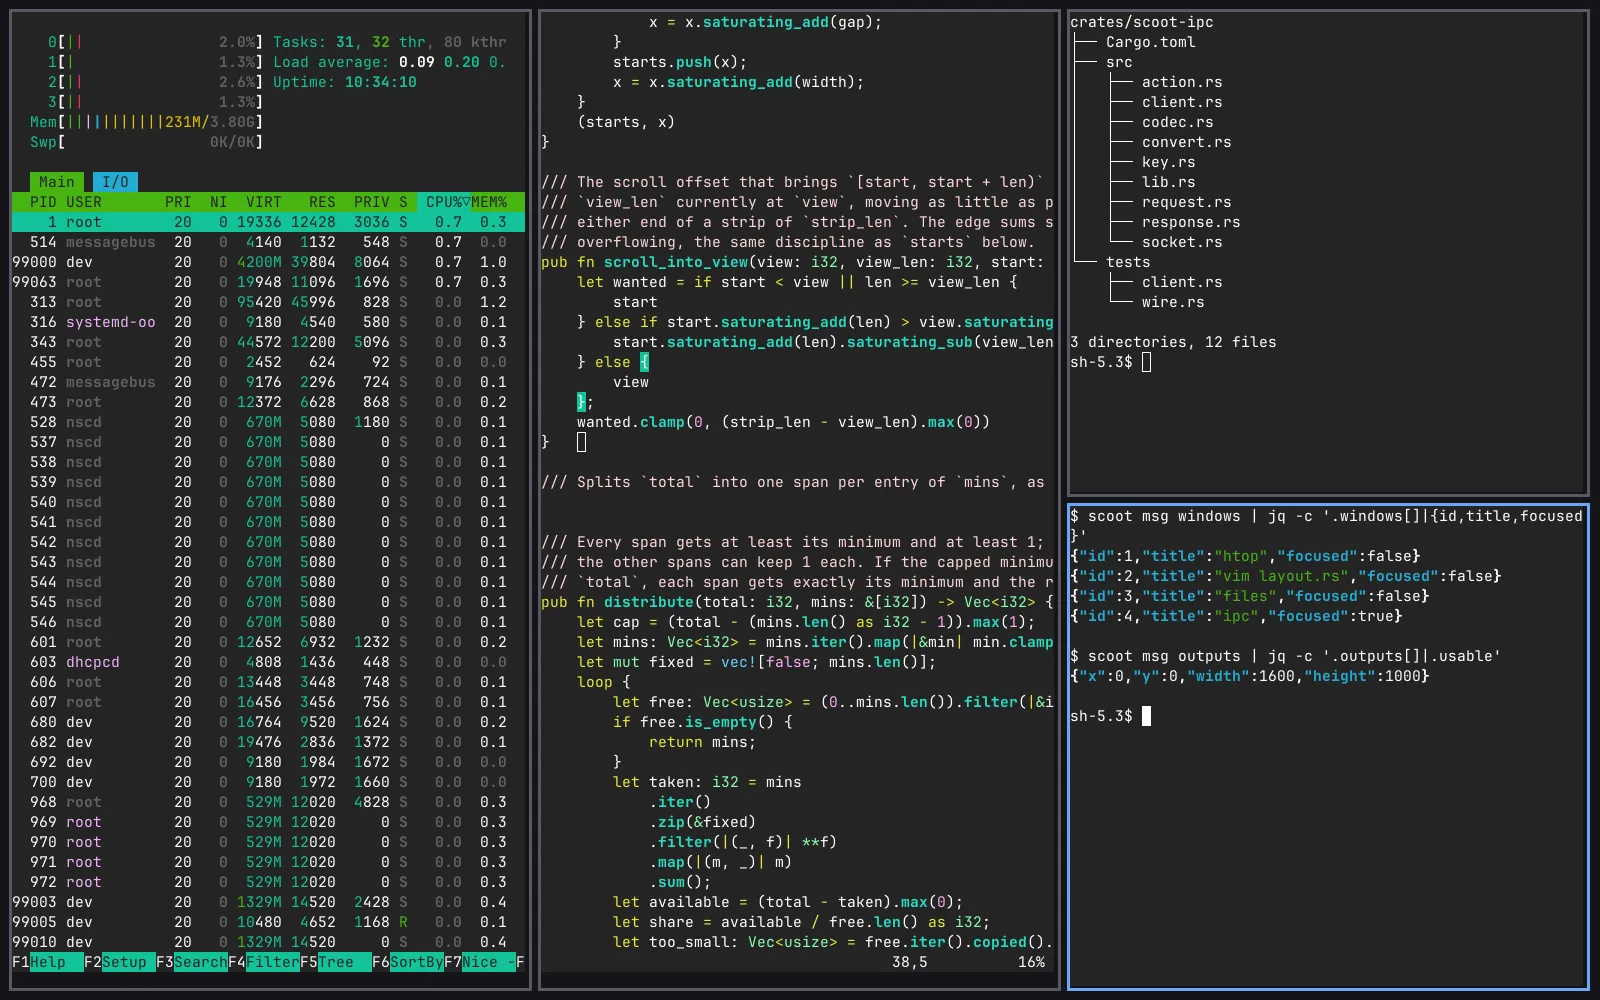This screenshot has width=1600, height=1000.
Task: Click F1 Help in htop footer
Action: (47, 962)
